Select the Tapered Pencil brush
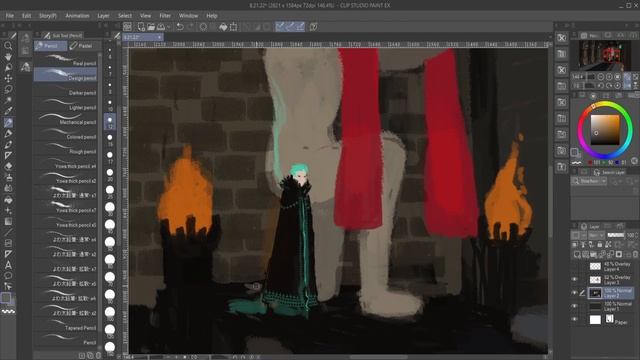The width and height of the screenshot is (640, 360). point(65,325)
